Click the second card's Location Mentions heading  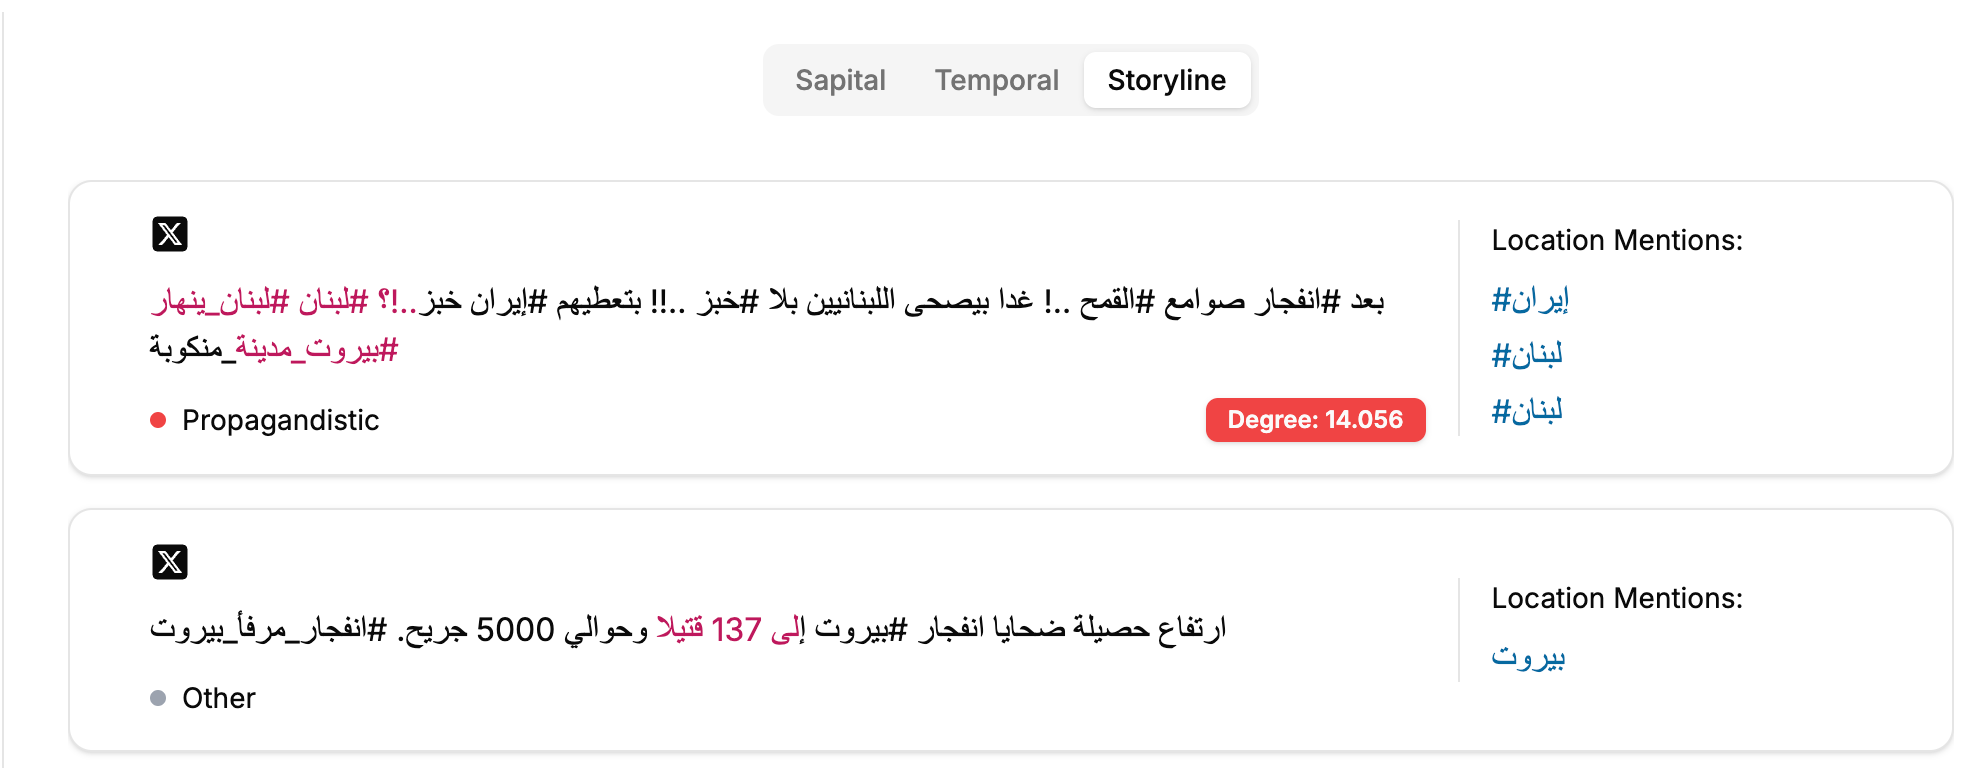coord(1616,598)
